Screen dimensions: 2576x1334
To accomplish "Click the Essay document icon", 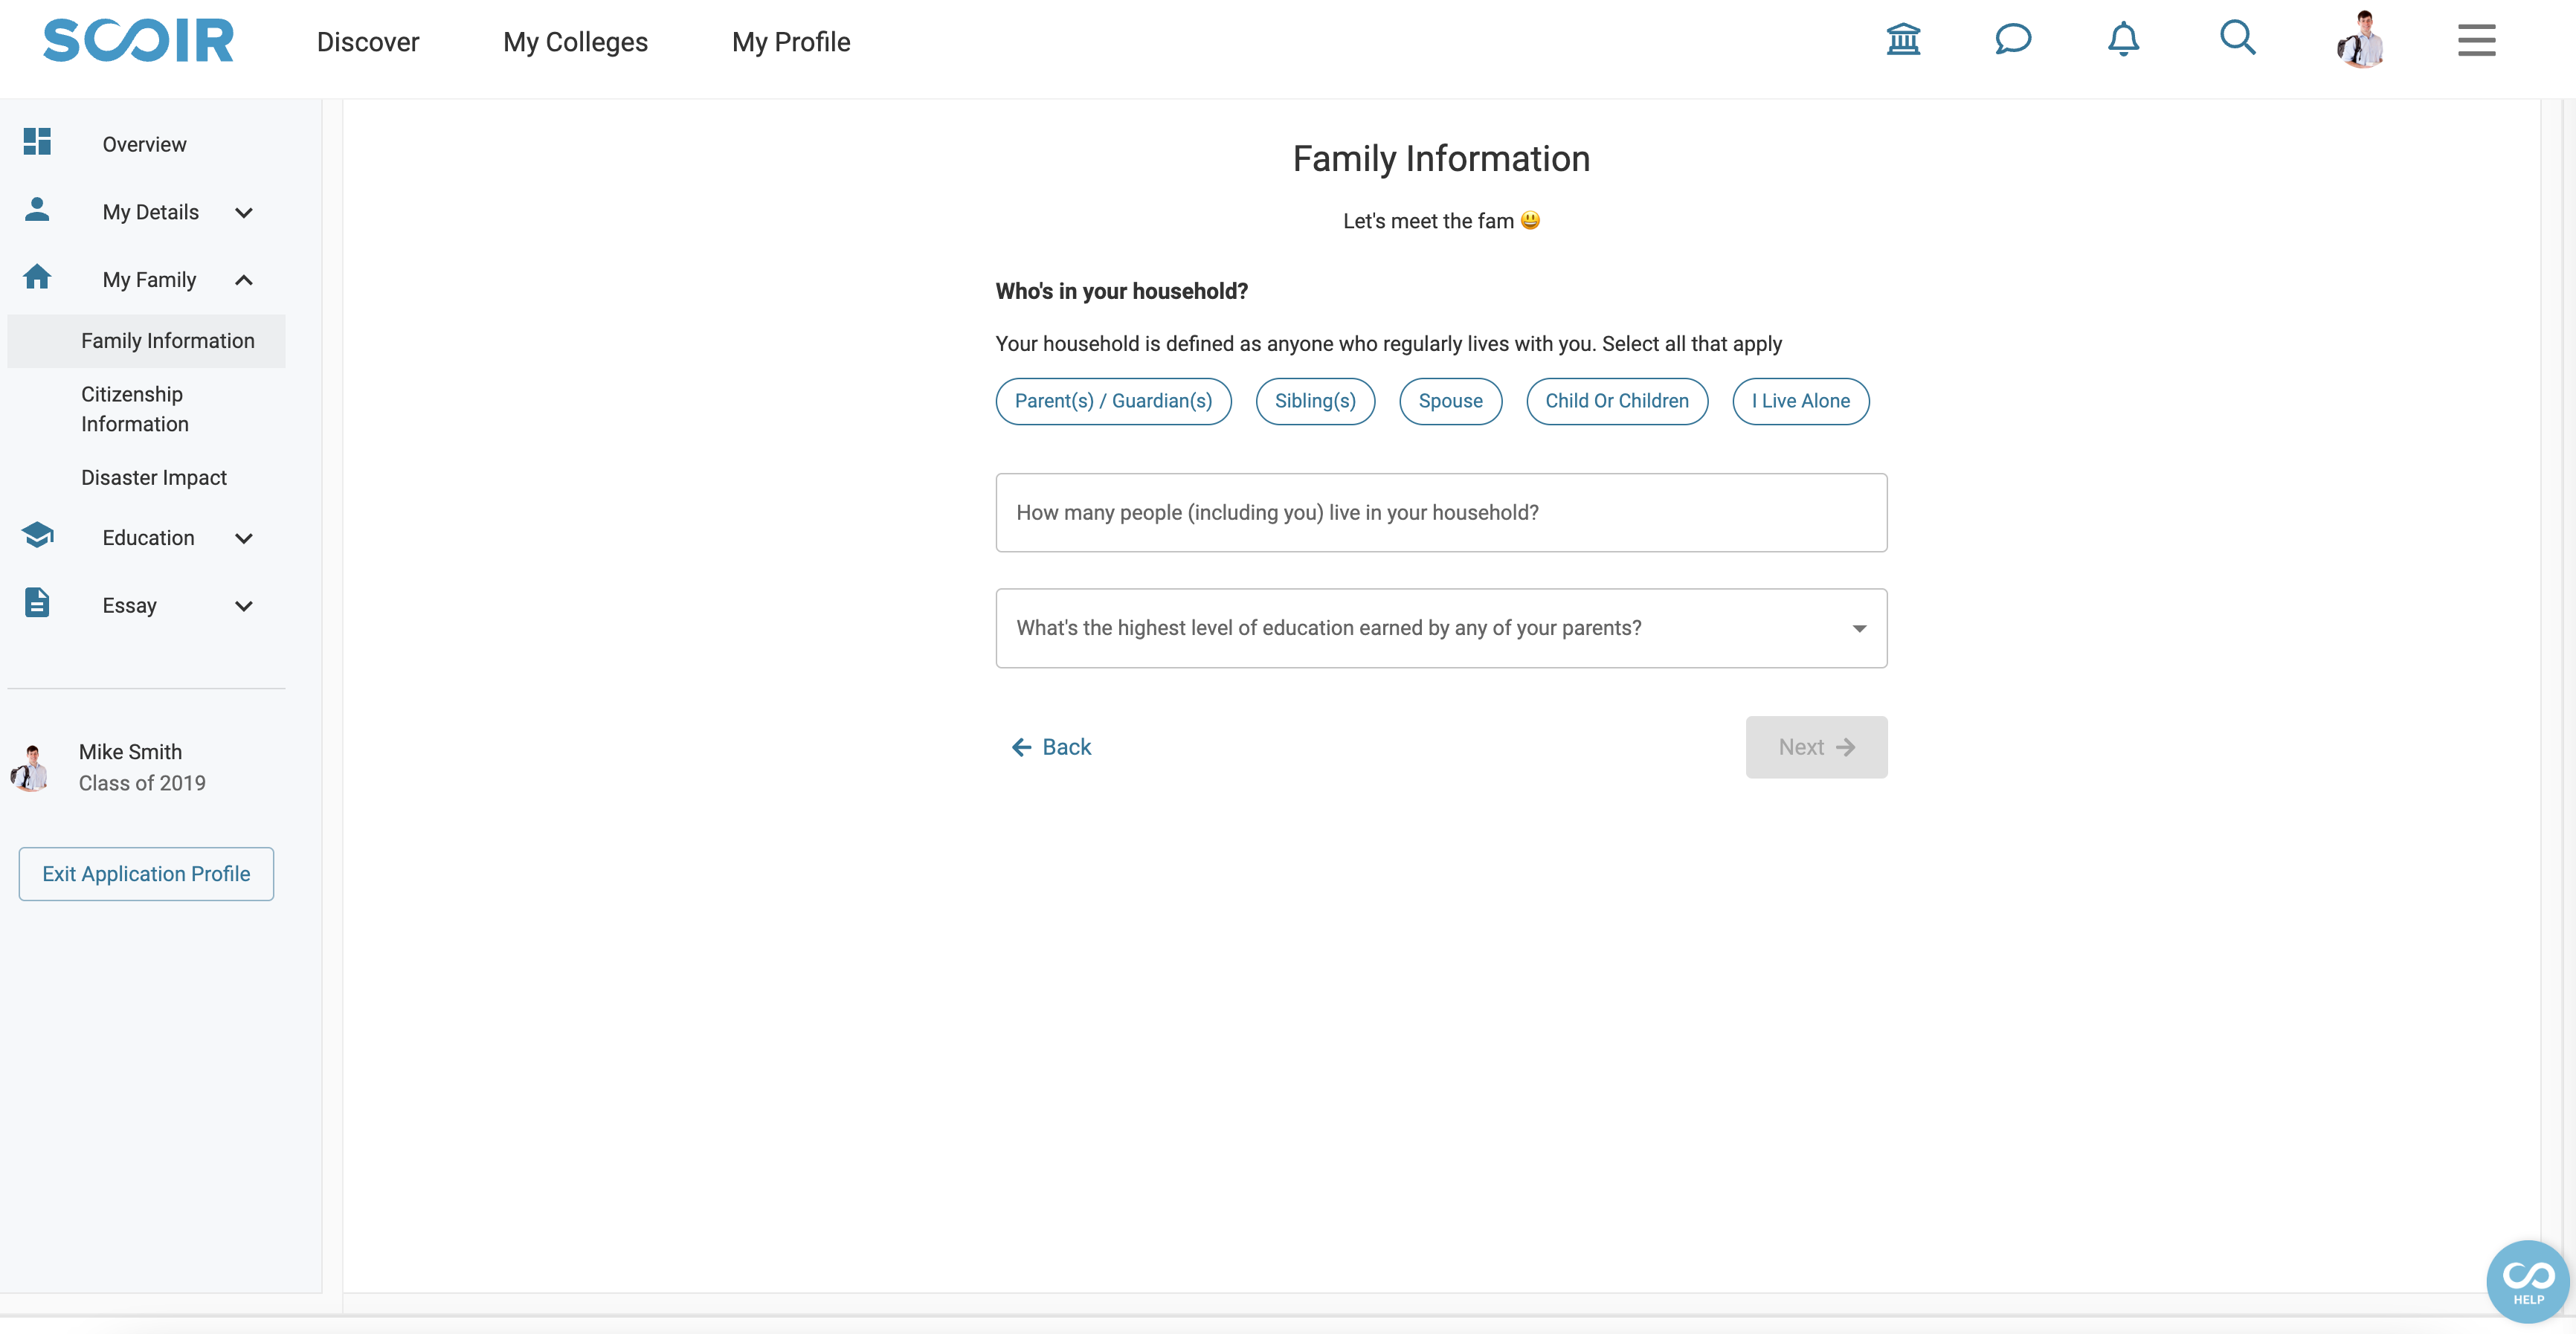I will [x=37, y=603].
